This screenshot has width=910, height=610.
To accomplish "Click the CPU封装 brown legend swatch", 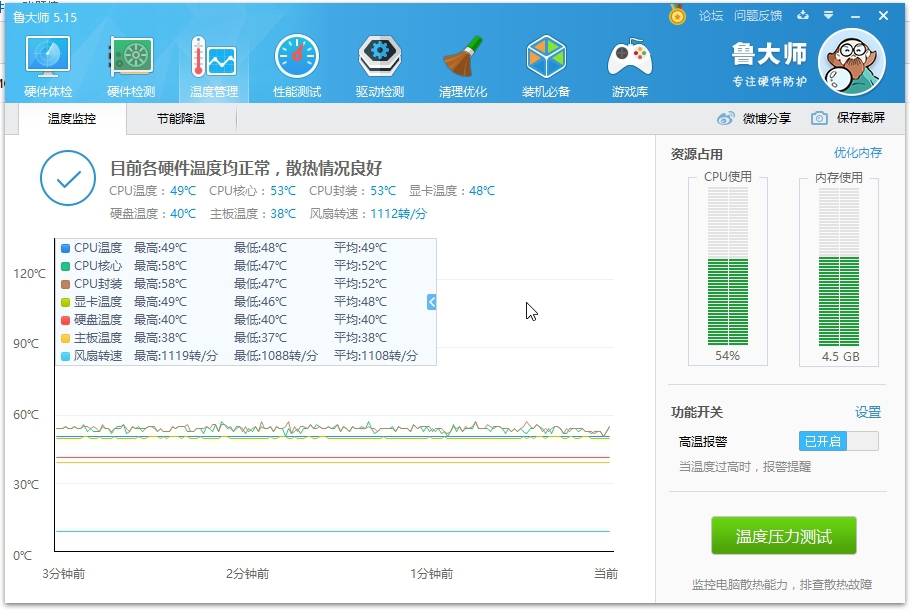I will pos(66,284).
